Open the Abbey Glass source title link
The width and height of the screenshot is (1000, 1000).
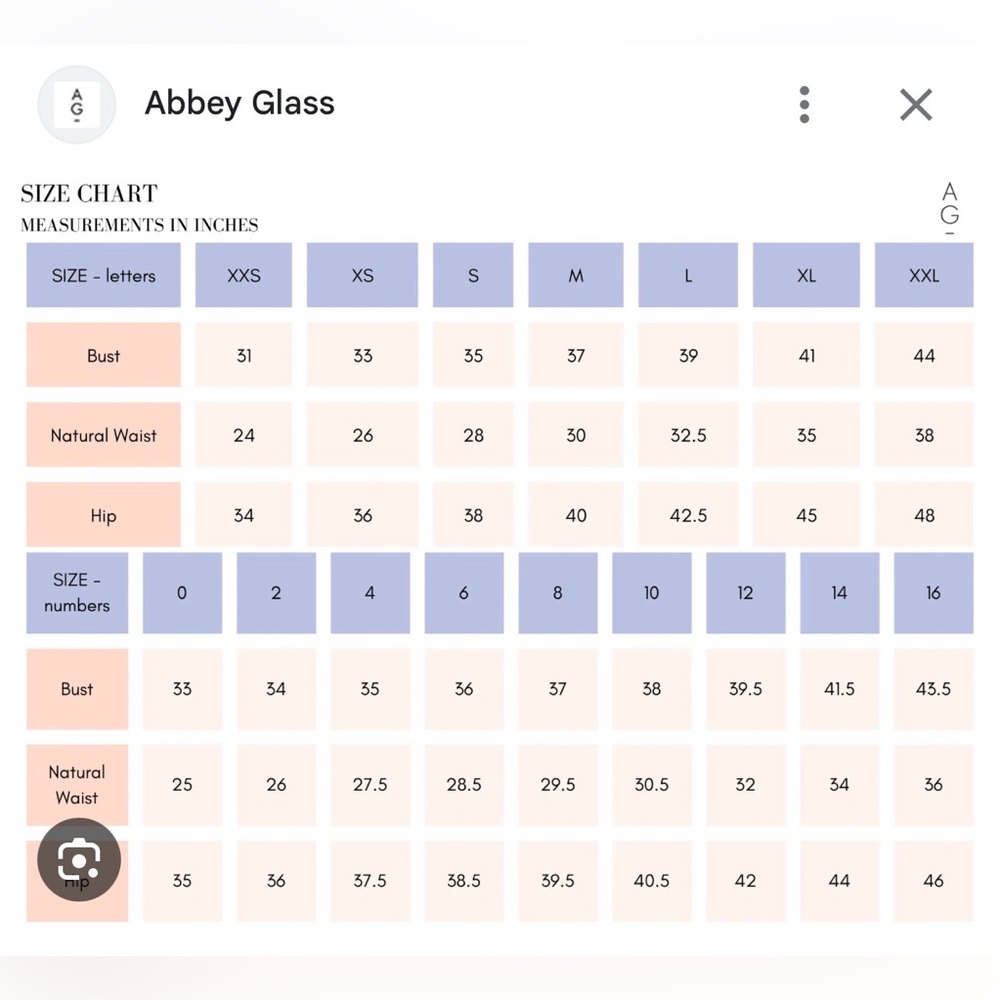click(239, 103)
